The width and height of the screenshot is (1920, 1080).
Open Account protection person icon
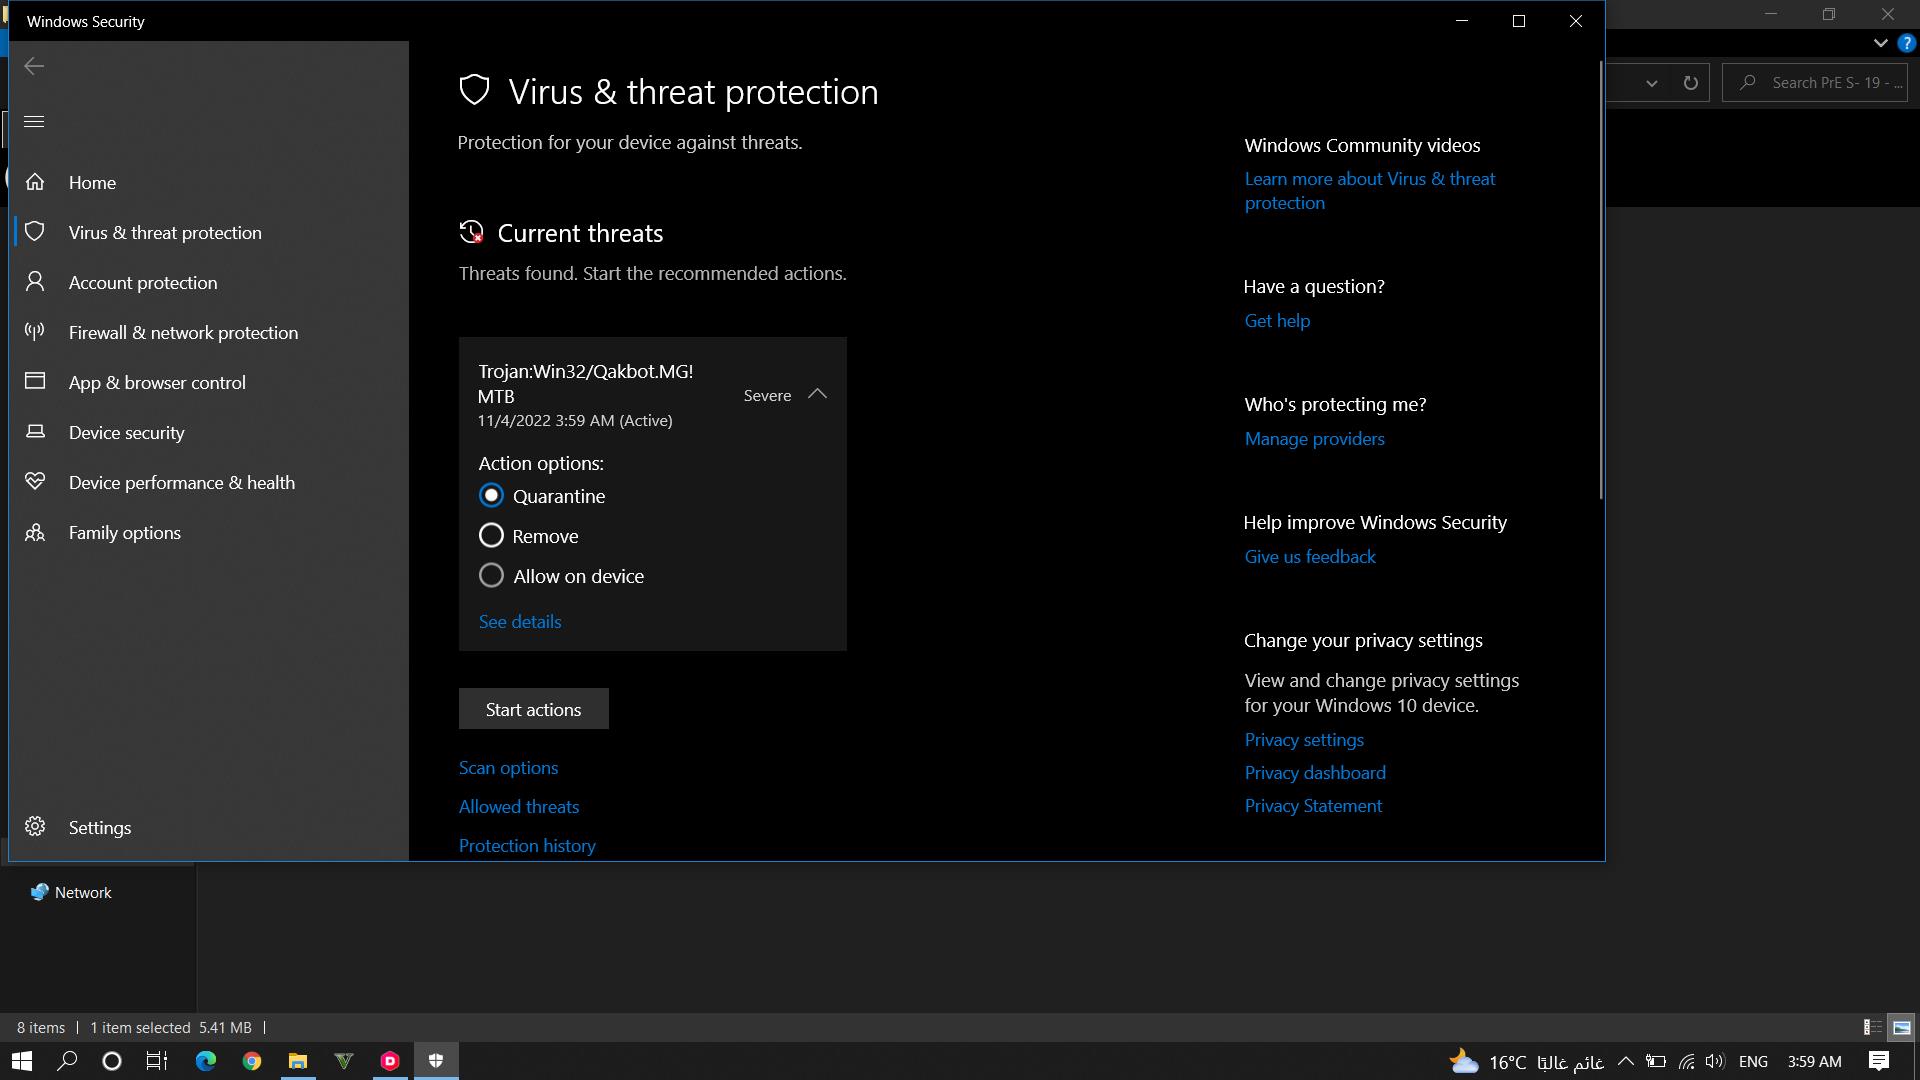[35, 282]
